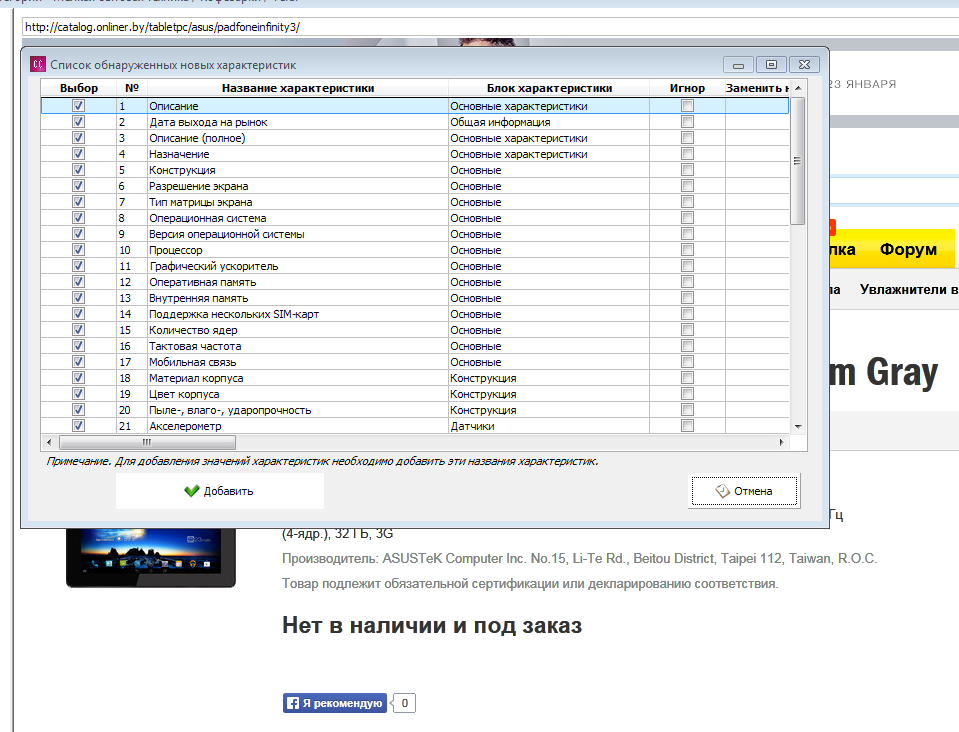The width and height of the screenshot is (959, 732).
Task: Click the № column header
Action: (x=131, y=88)
